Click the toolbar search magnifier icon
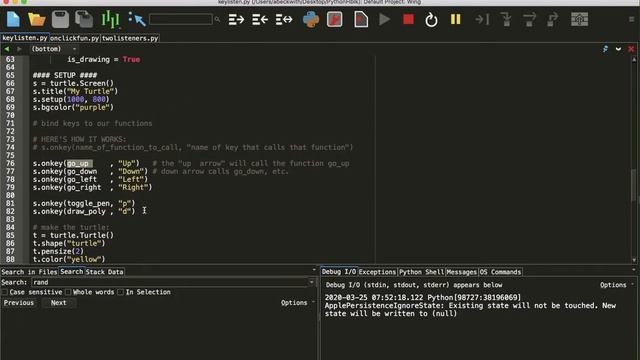 [x=217, y=19]
